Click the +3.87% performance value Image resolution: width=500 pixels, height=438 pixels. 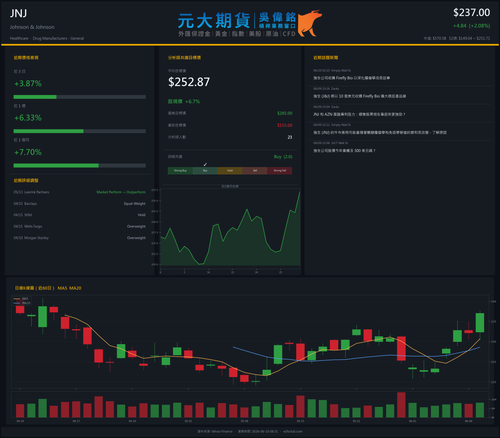[28, 83]
